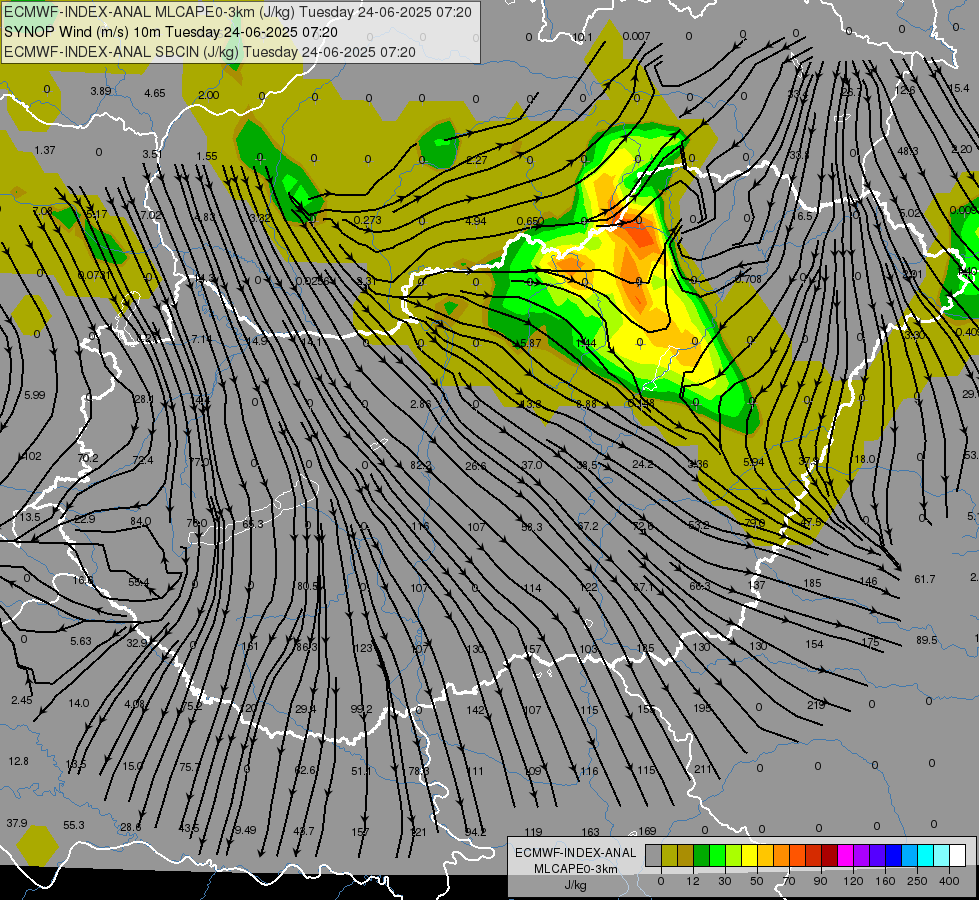Click the map value 154
This screenshot has width=979, height=900.
[814, 644]
